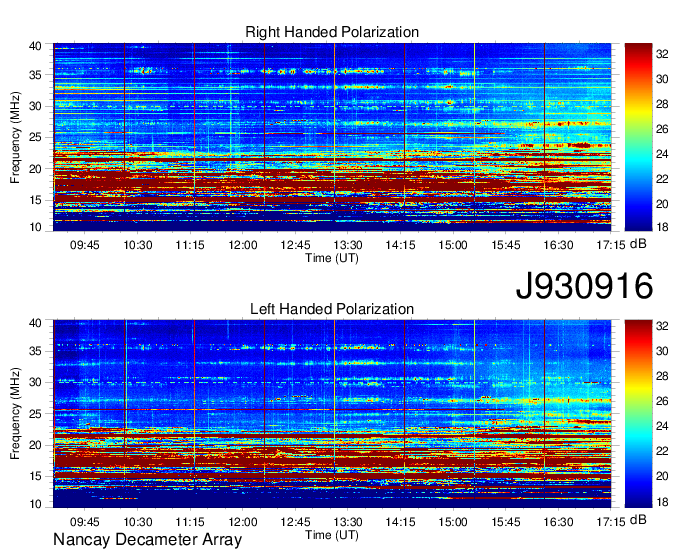Click 12:00 time tick under Right Handed plot
Viewport: 680px width, 552px height.
click(243, 245)
